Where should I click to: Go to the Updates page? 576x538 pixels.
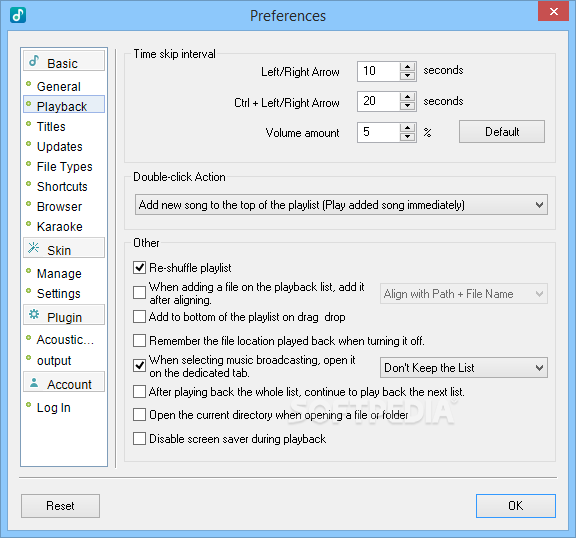60,147
